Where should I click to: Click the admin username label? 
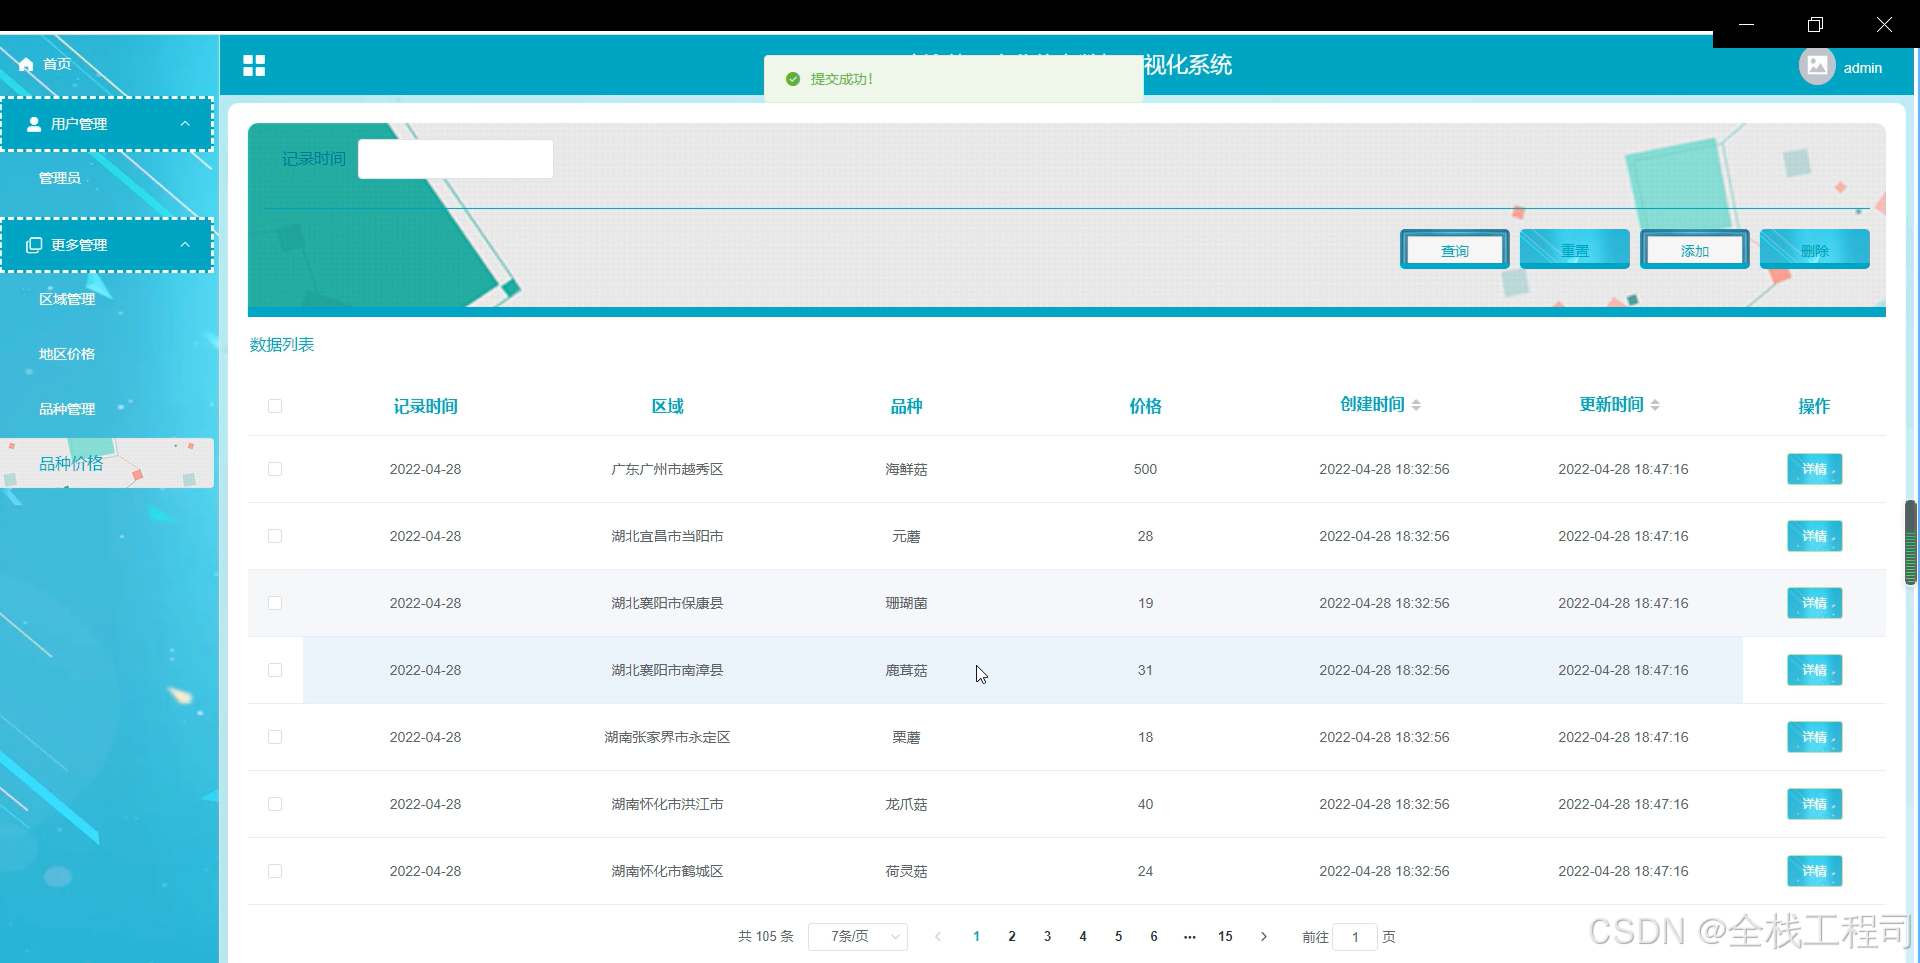[1863, 68]
